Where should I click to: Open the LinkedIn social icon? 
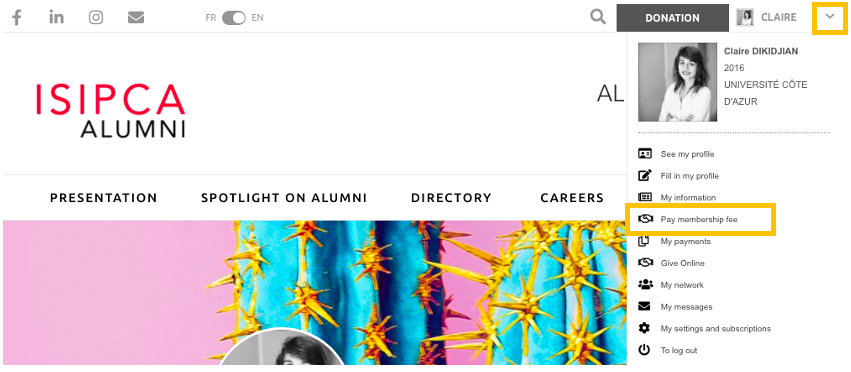56,17
